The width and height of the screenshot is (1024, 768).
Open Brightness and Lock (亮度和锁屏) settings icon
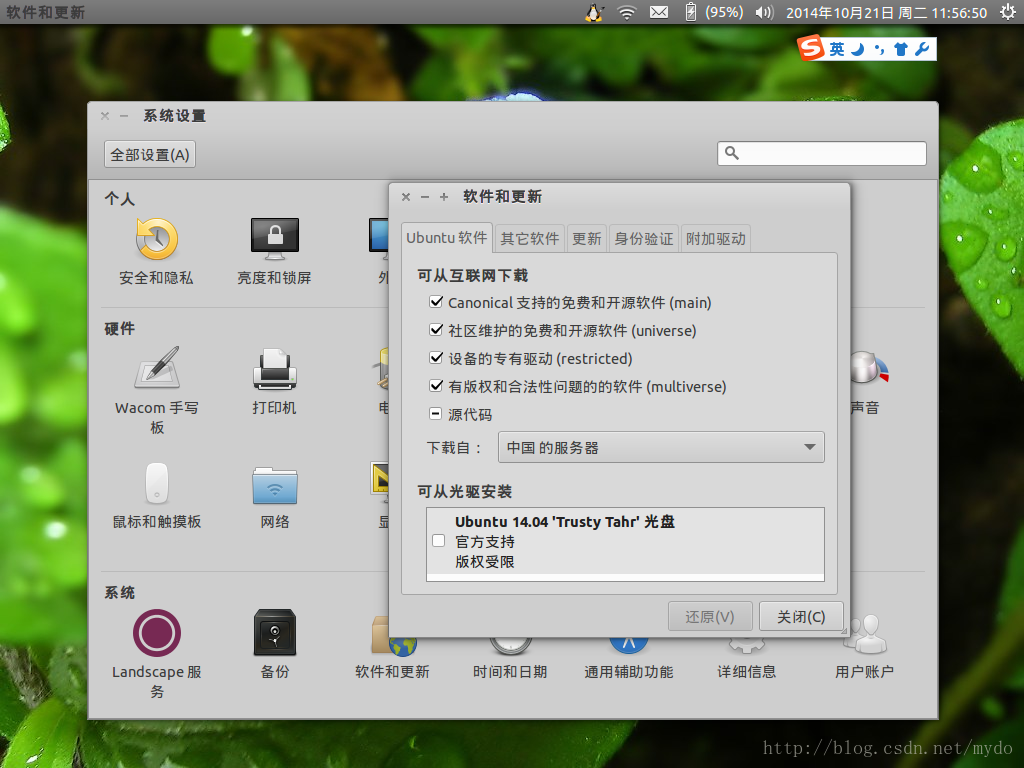pyautogui.click(x=274, y=238)
